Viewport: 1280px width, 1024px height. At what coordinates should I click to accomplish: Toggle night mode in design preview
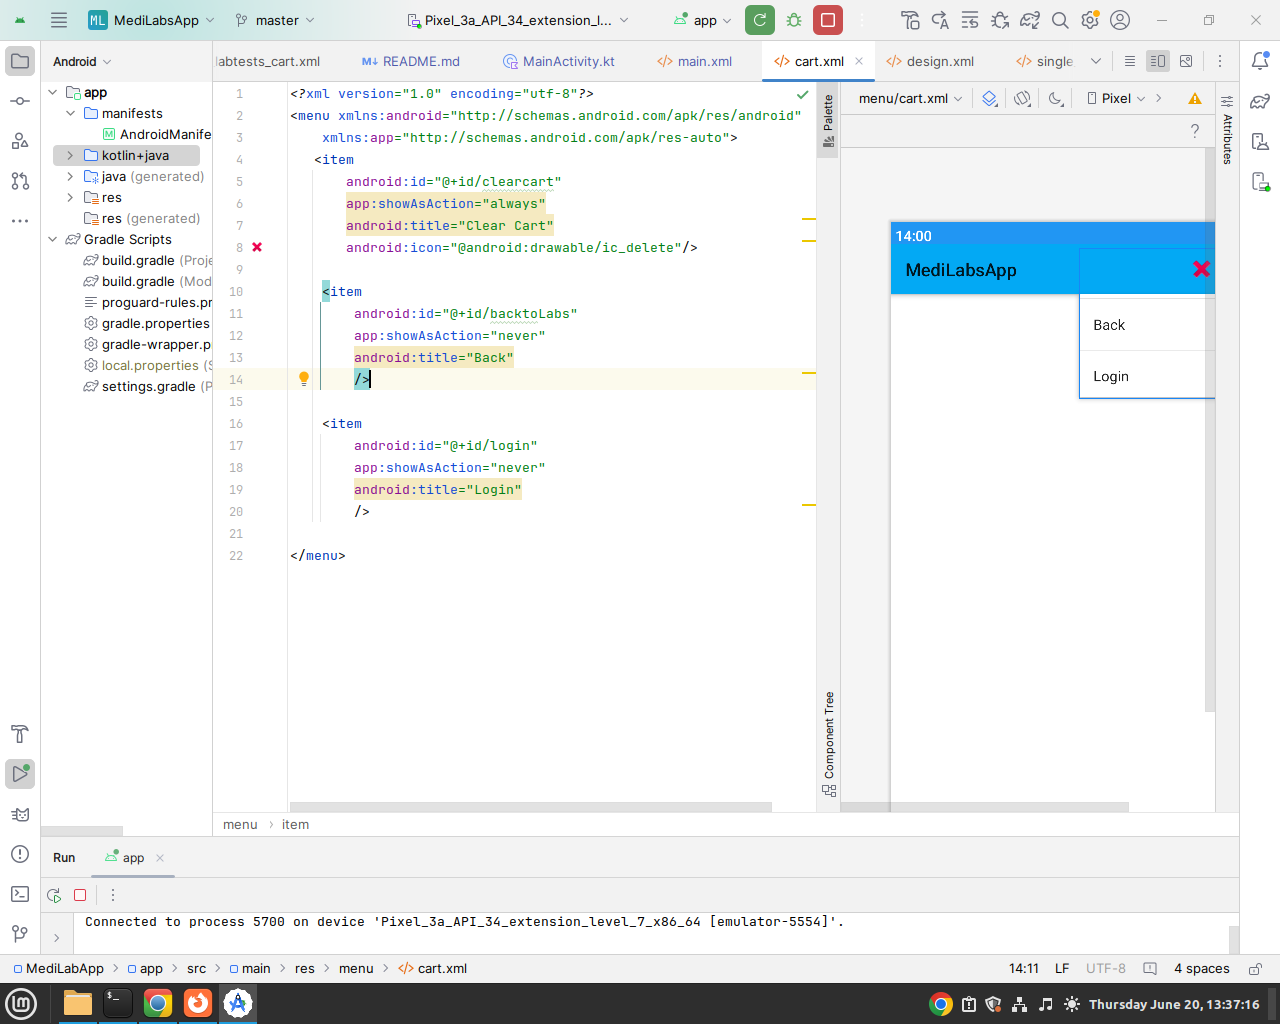[1056, 98]
